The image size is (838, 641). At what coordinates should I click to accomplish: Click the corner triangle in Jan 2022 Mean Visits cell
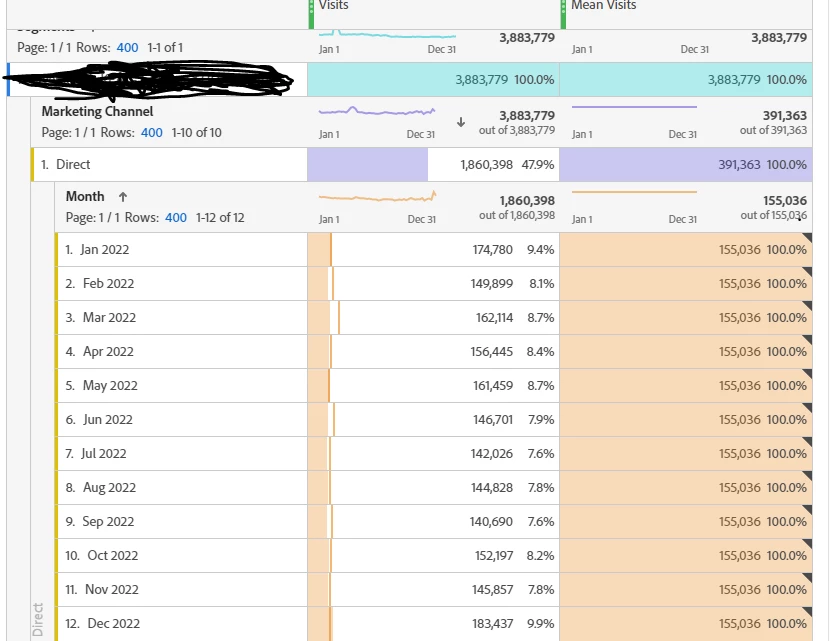click(x=808, y=236)
